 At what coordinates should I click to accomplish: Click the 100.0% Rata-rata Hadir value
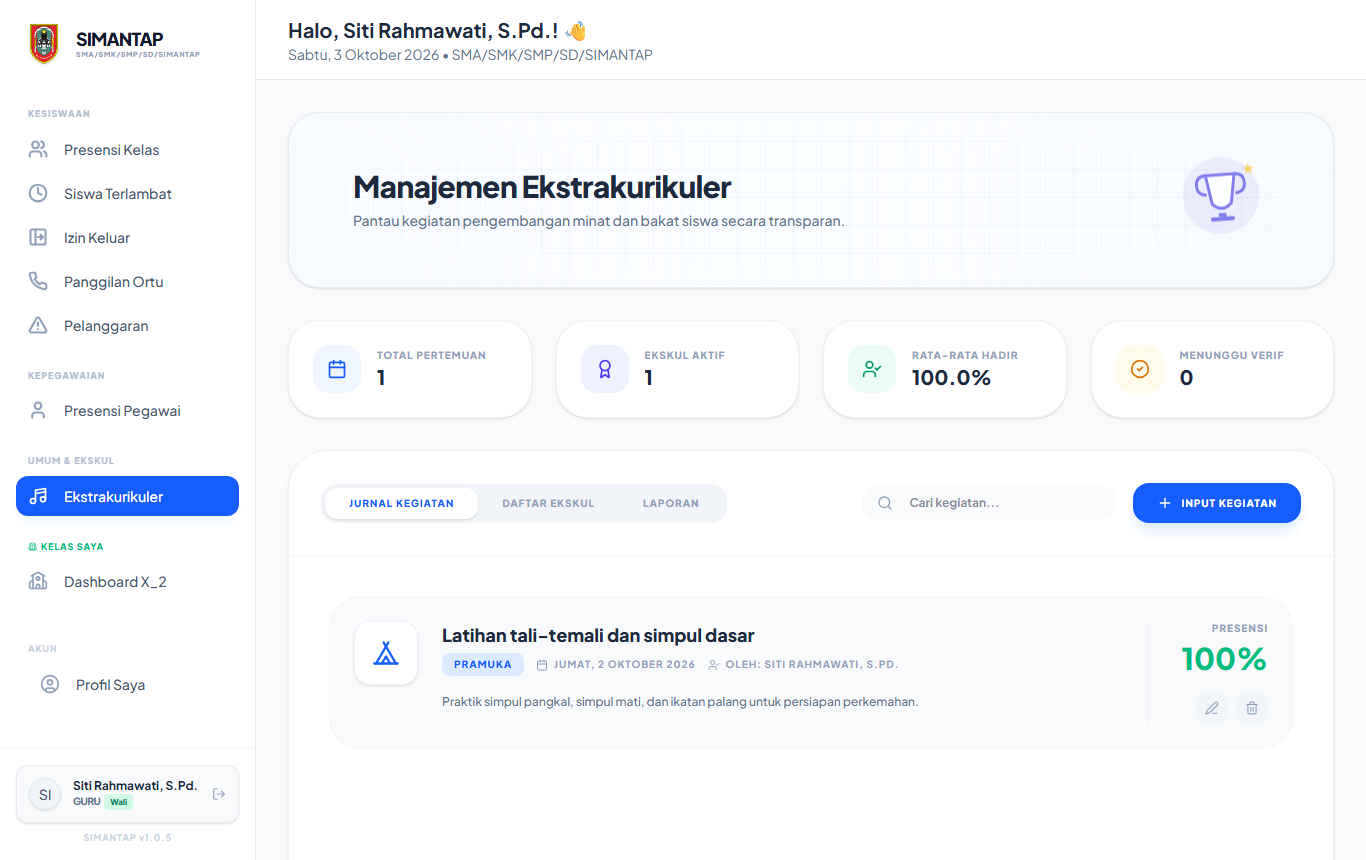click(951, 378)
